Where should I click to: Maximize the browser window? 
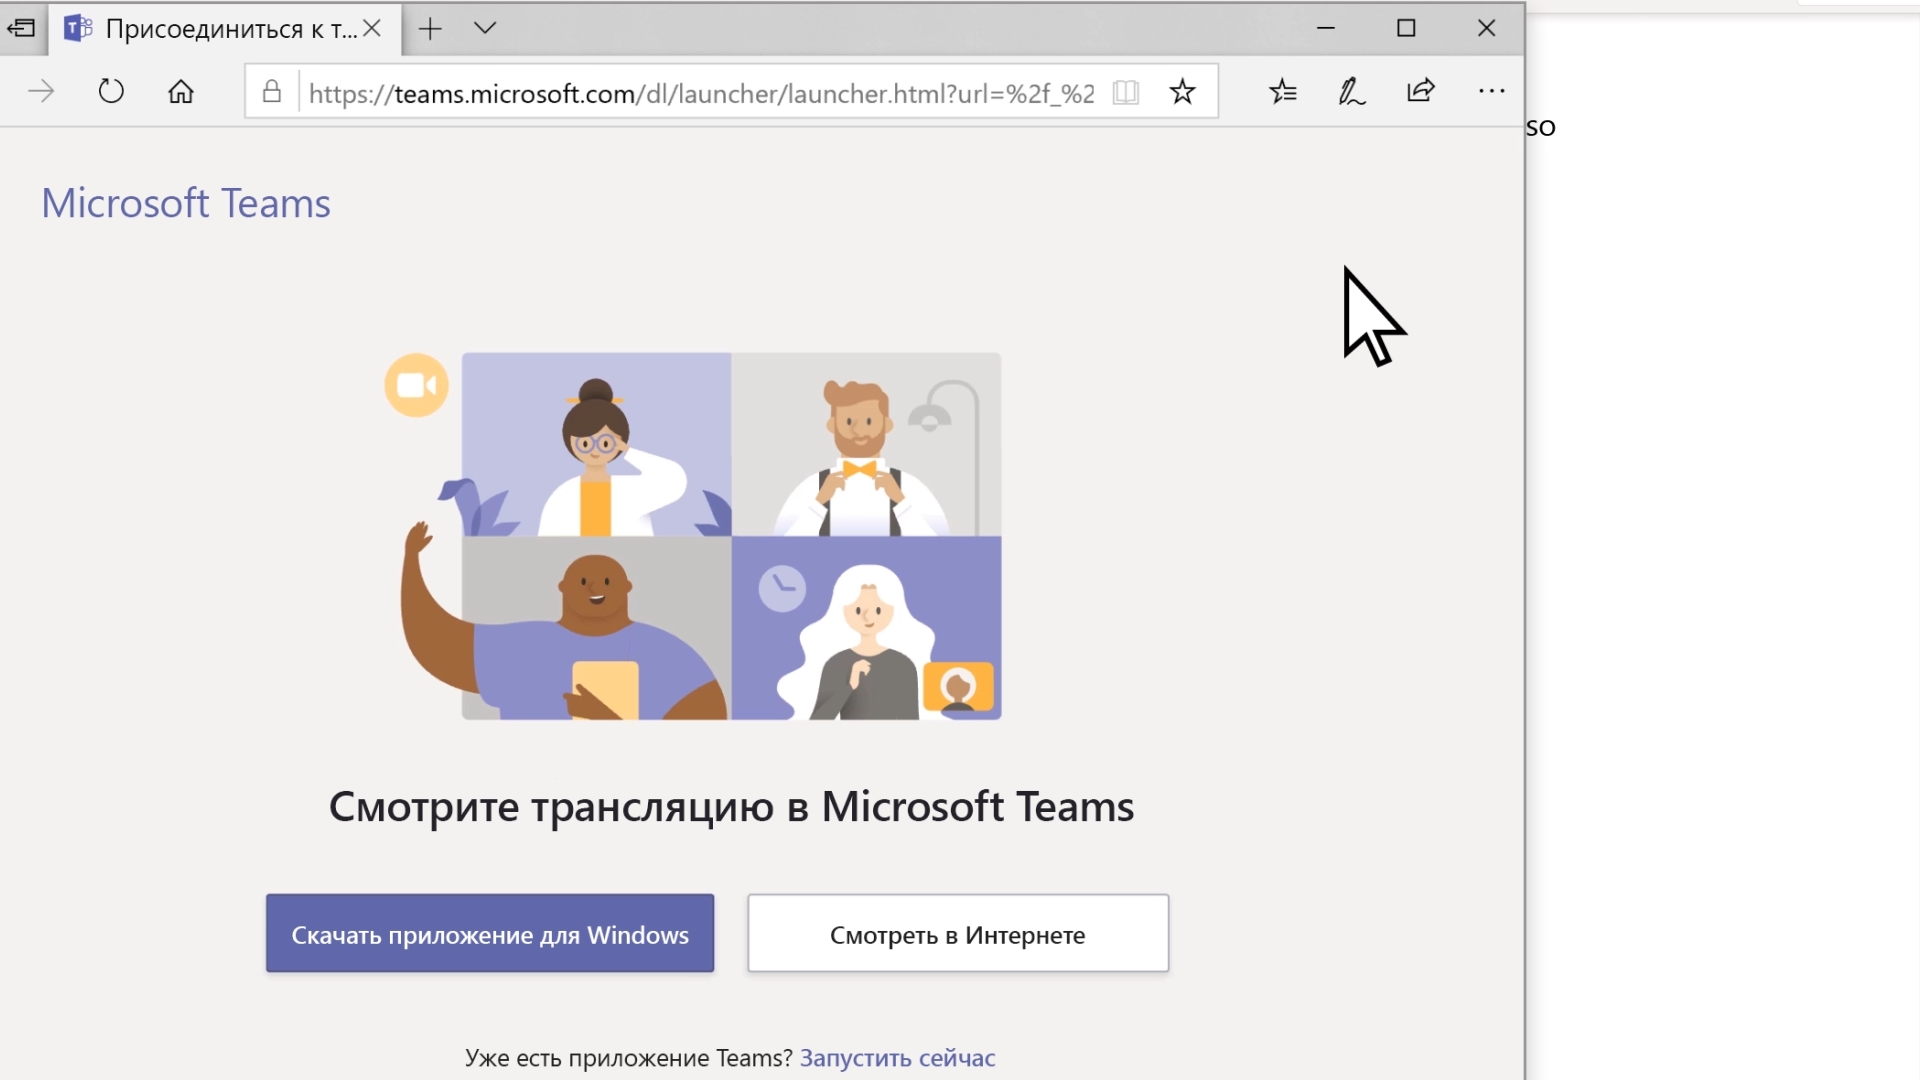[x=1406, y=28]
